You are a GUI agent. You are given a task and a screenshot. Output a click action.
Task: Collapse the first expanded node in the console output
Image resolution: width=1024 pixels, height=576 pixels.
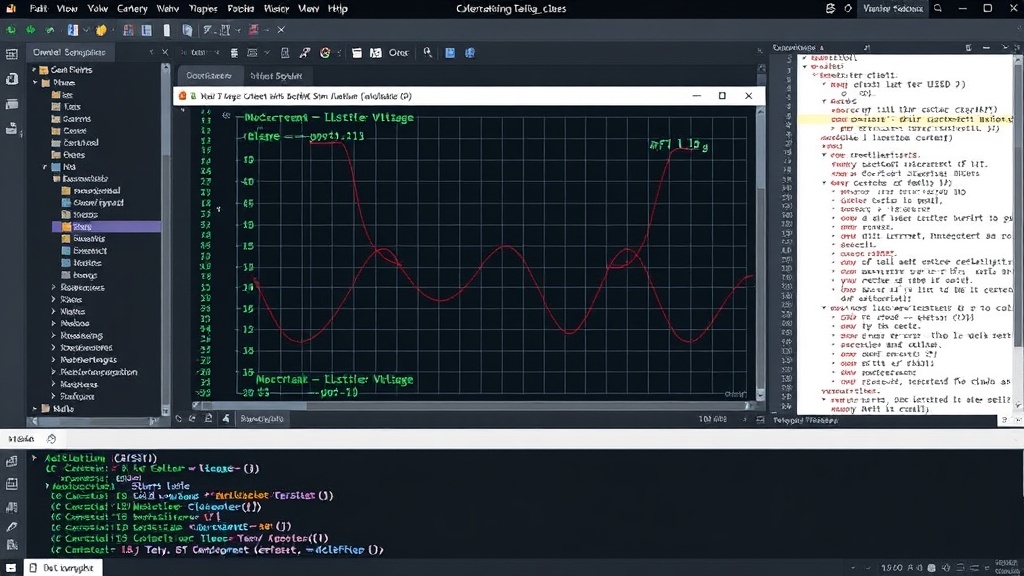(35, 458)
